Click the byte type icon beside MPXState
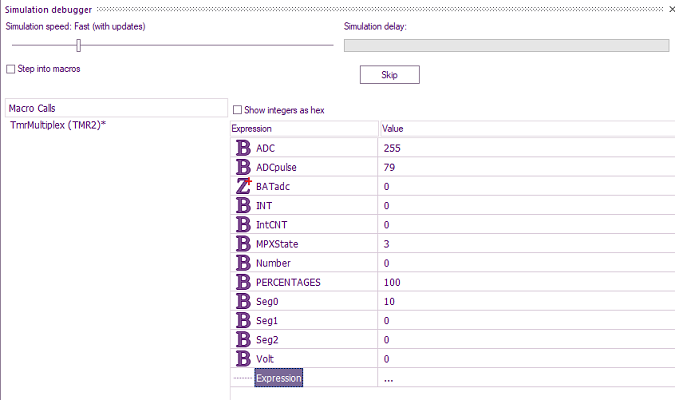This screenshot has width=675, height=400. pos(243,244)
